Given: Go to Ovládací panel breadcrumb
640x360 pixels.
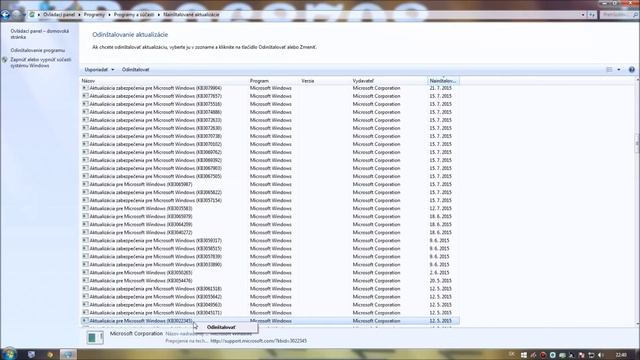Looking at the screenshot, I should point(59,15).
